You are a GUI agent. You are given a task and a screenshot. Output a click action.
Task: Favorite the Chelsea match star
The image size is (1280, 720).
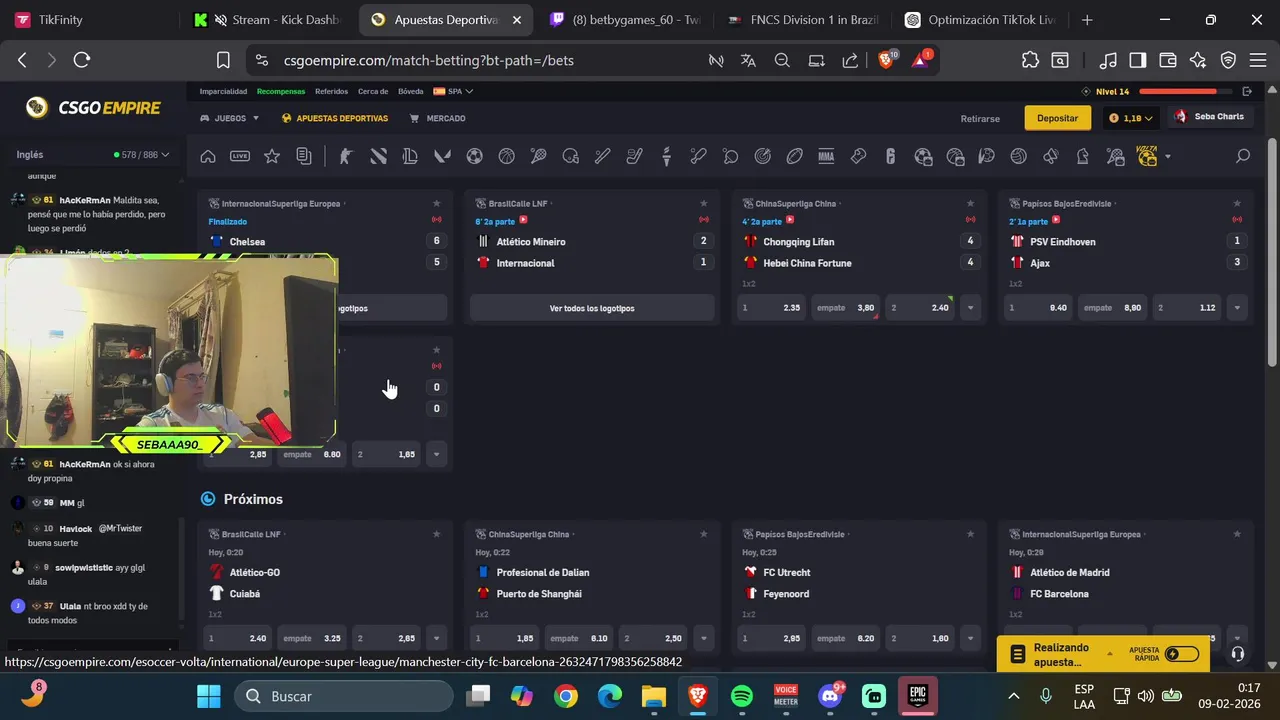[436, 204]
